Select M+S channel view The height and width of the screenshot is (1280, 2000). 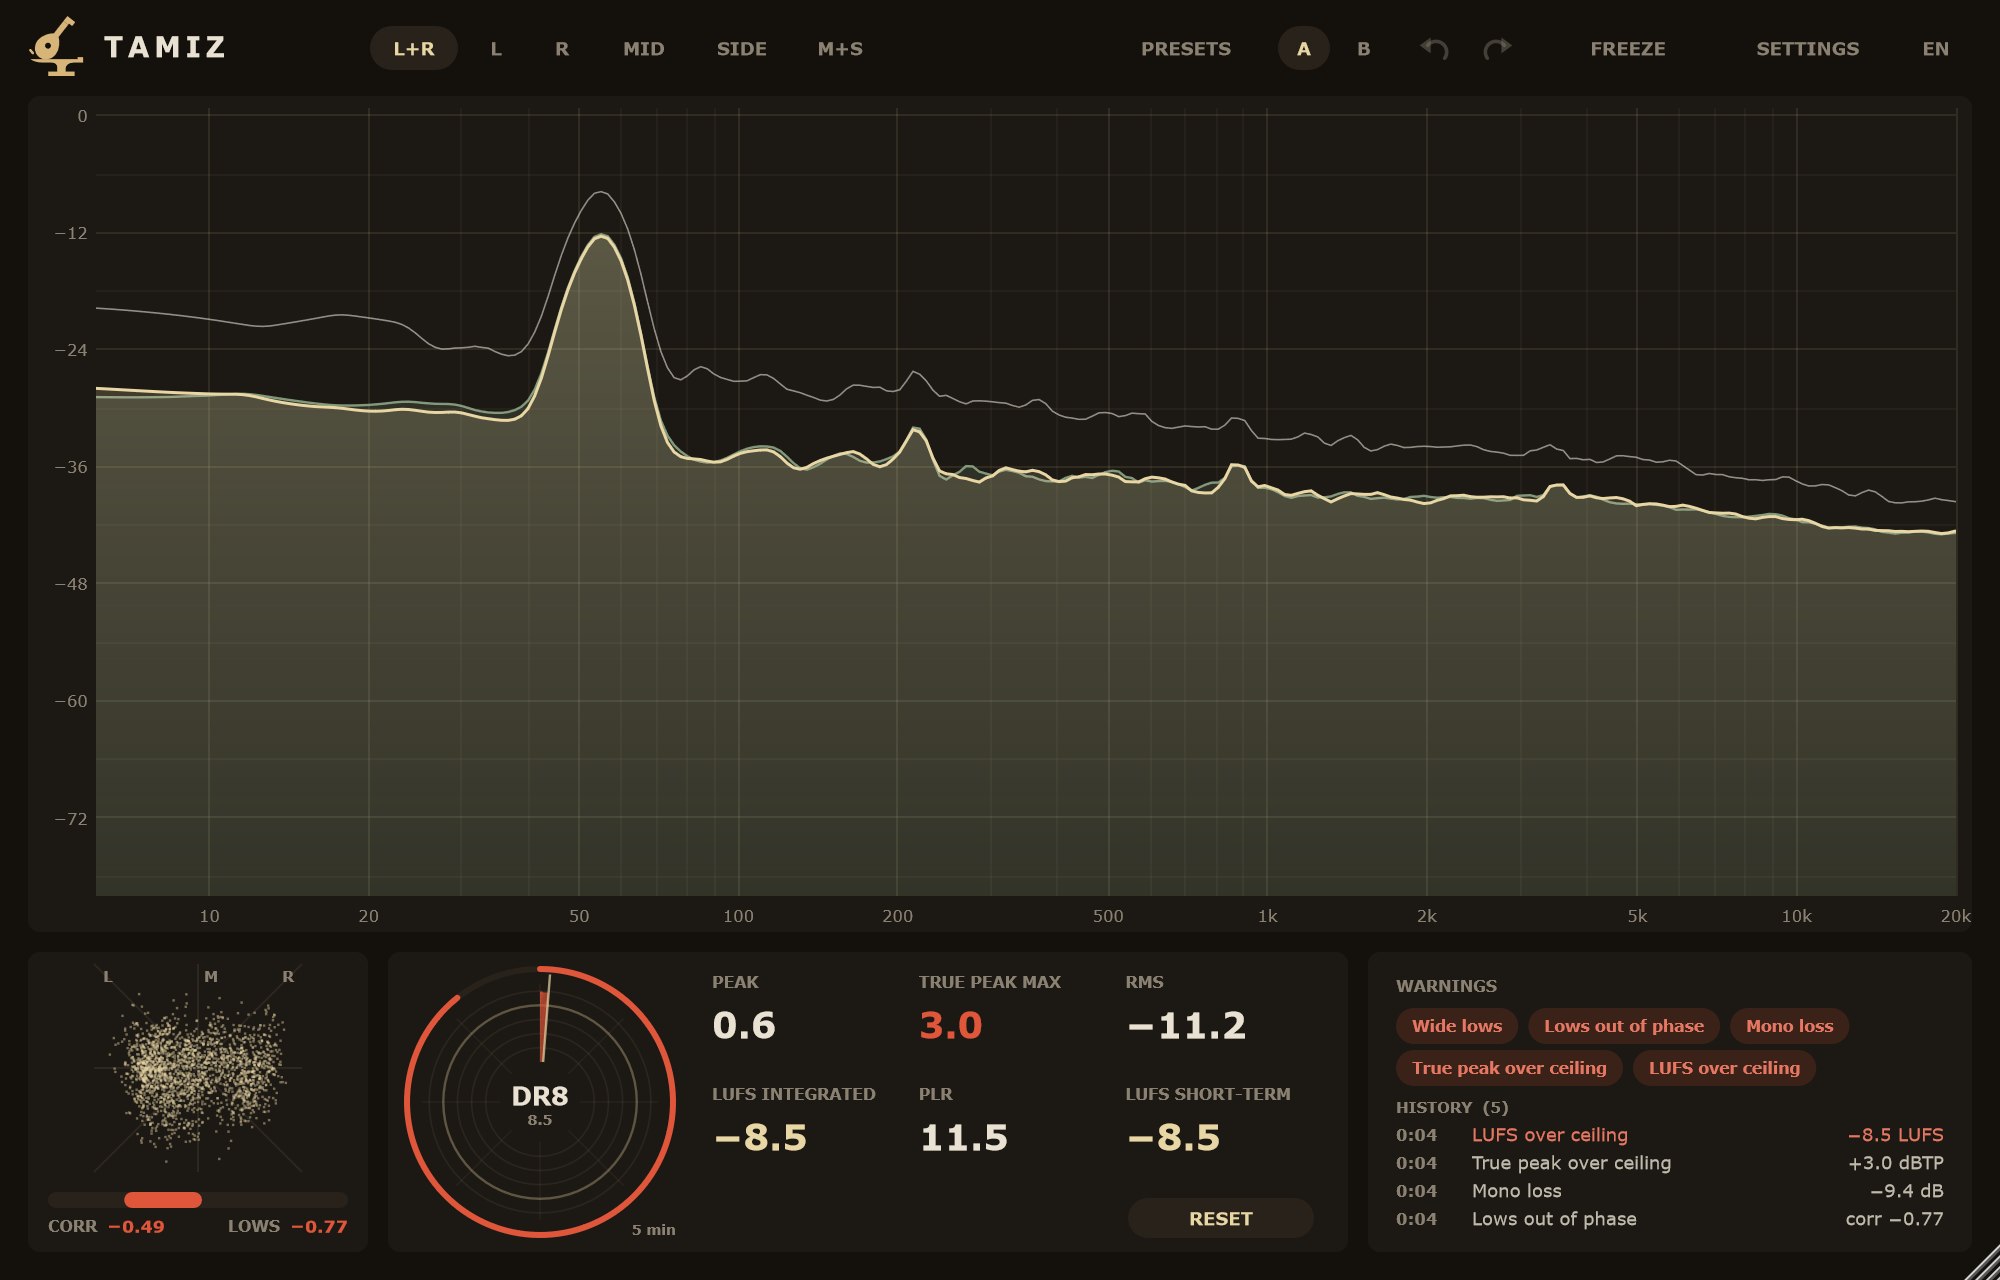(x=840, y=48)
